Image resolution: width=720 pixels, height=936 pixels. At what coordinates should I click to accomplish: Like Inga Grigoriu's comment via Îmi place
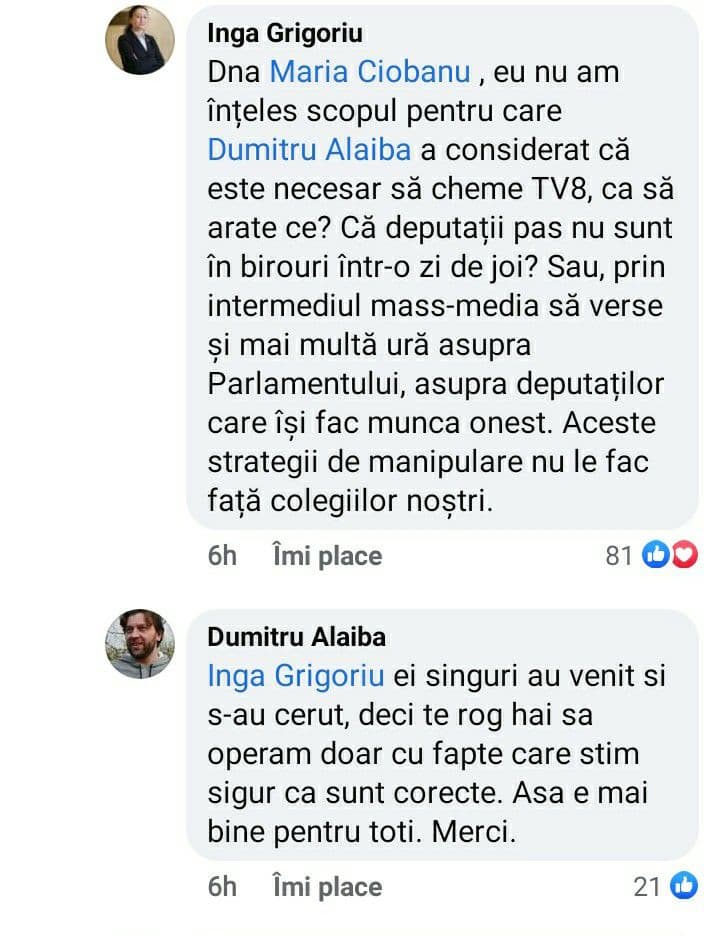pos(327,556)
